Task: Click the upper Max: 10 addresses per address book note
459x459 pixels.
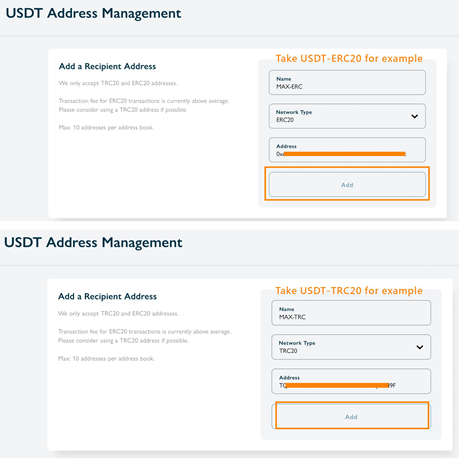Action: [106, 127]
